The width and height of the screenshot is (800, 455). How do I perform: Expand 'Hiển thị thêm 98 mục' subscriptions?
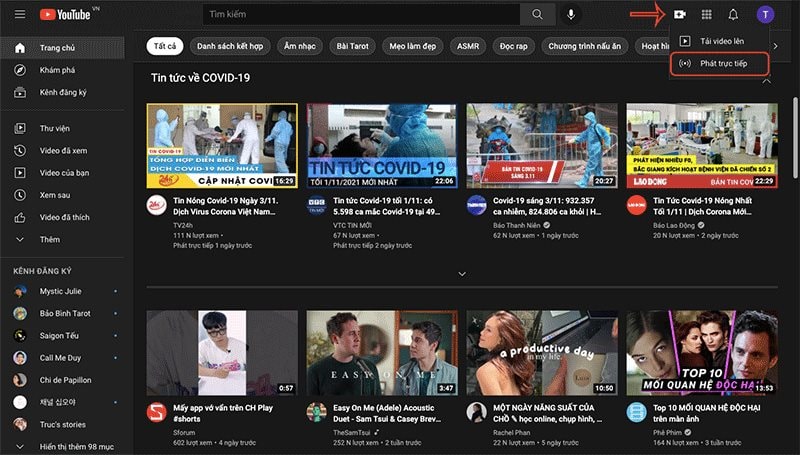tap(76, 446)
